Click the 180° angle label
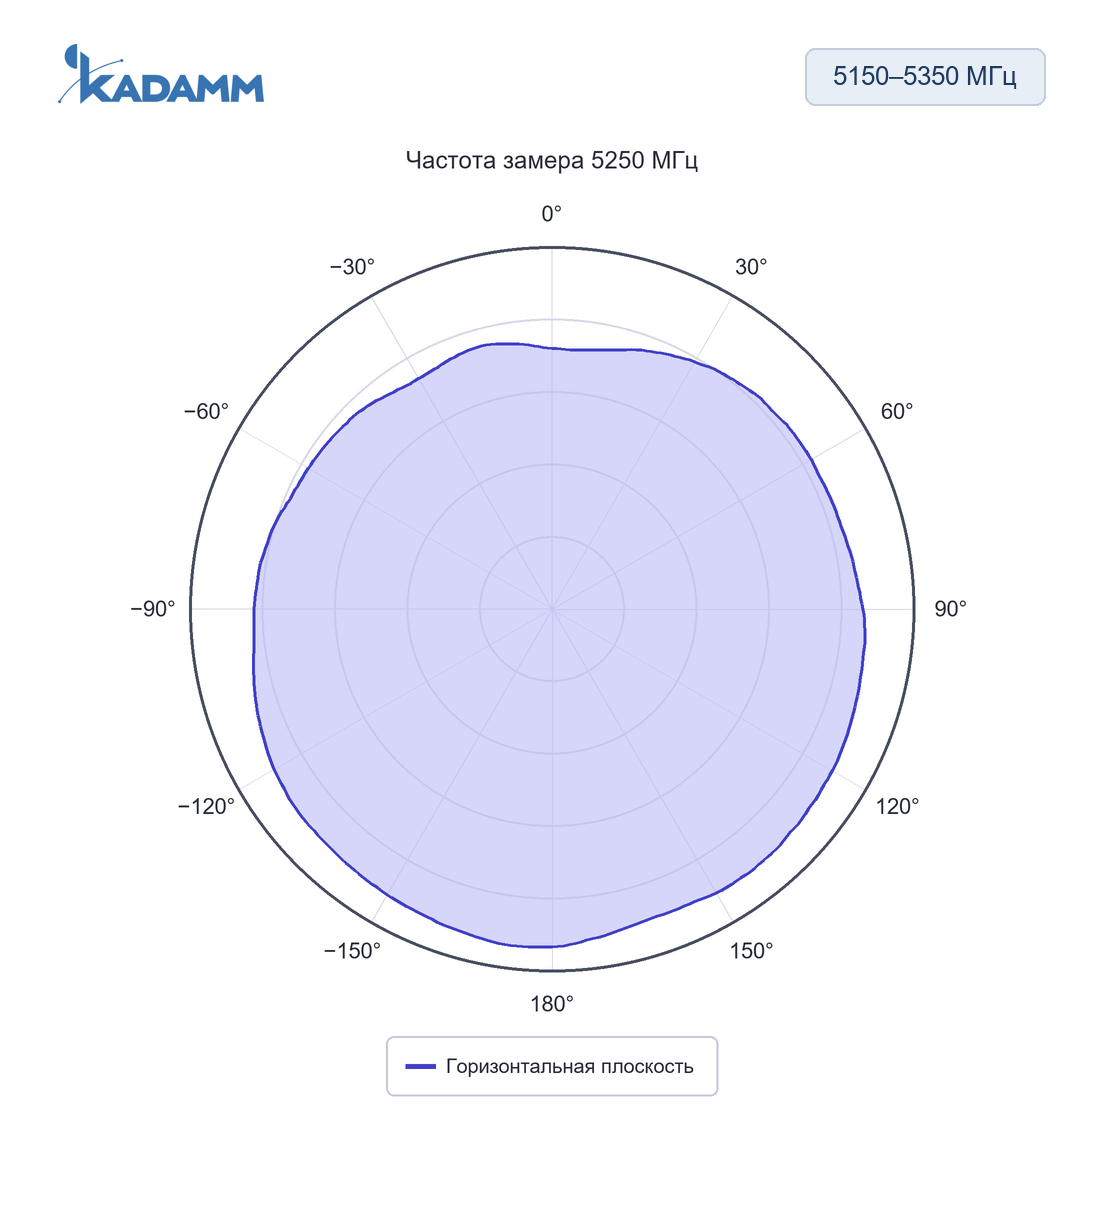Image resolution: width=1104 pixels, height=1211 pixels. pos(552,1004)
